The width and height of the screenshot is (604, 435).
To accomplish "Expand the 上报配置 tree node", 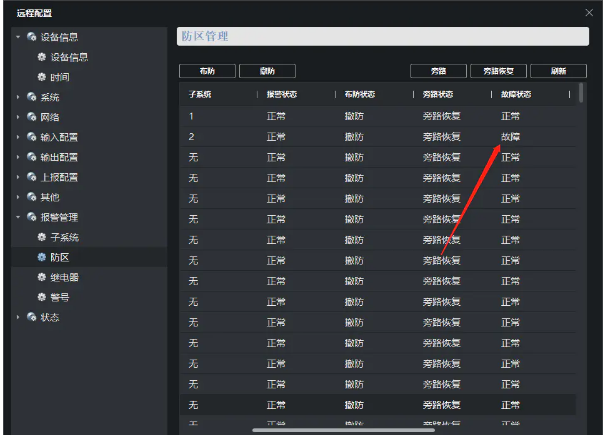I will (18, 177).
